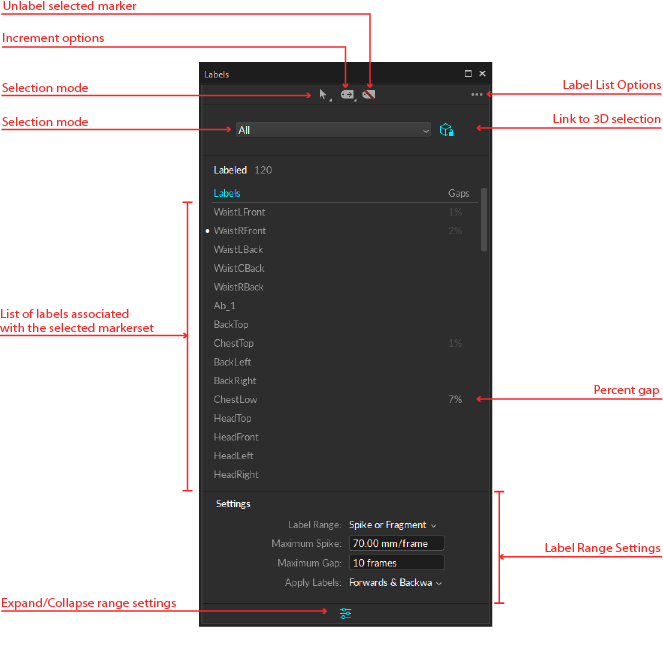The image size is (663, 654).
Task: Close the Labels panel
Action: click(482, 74)
